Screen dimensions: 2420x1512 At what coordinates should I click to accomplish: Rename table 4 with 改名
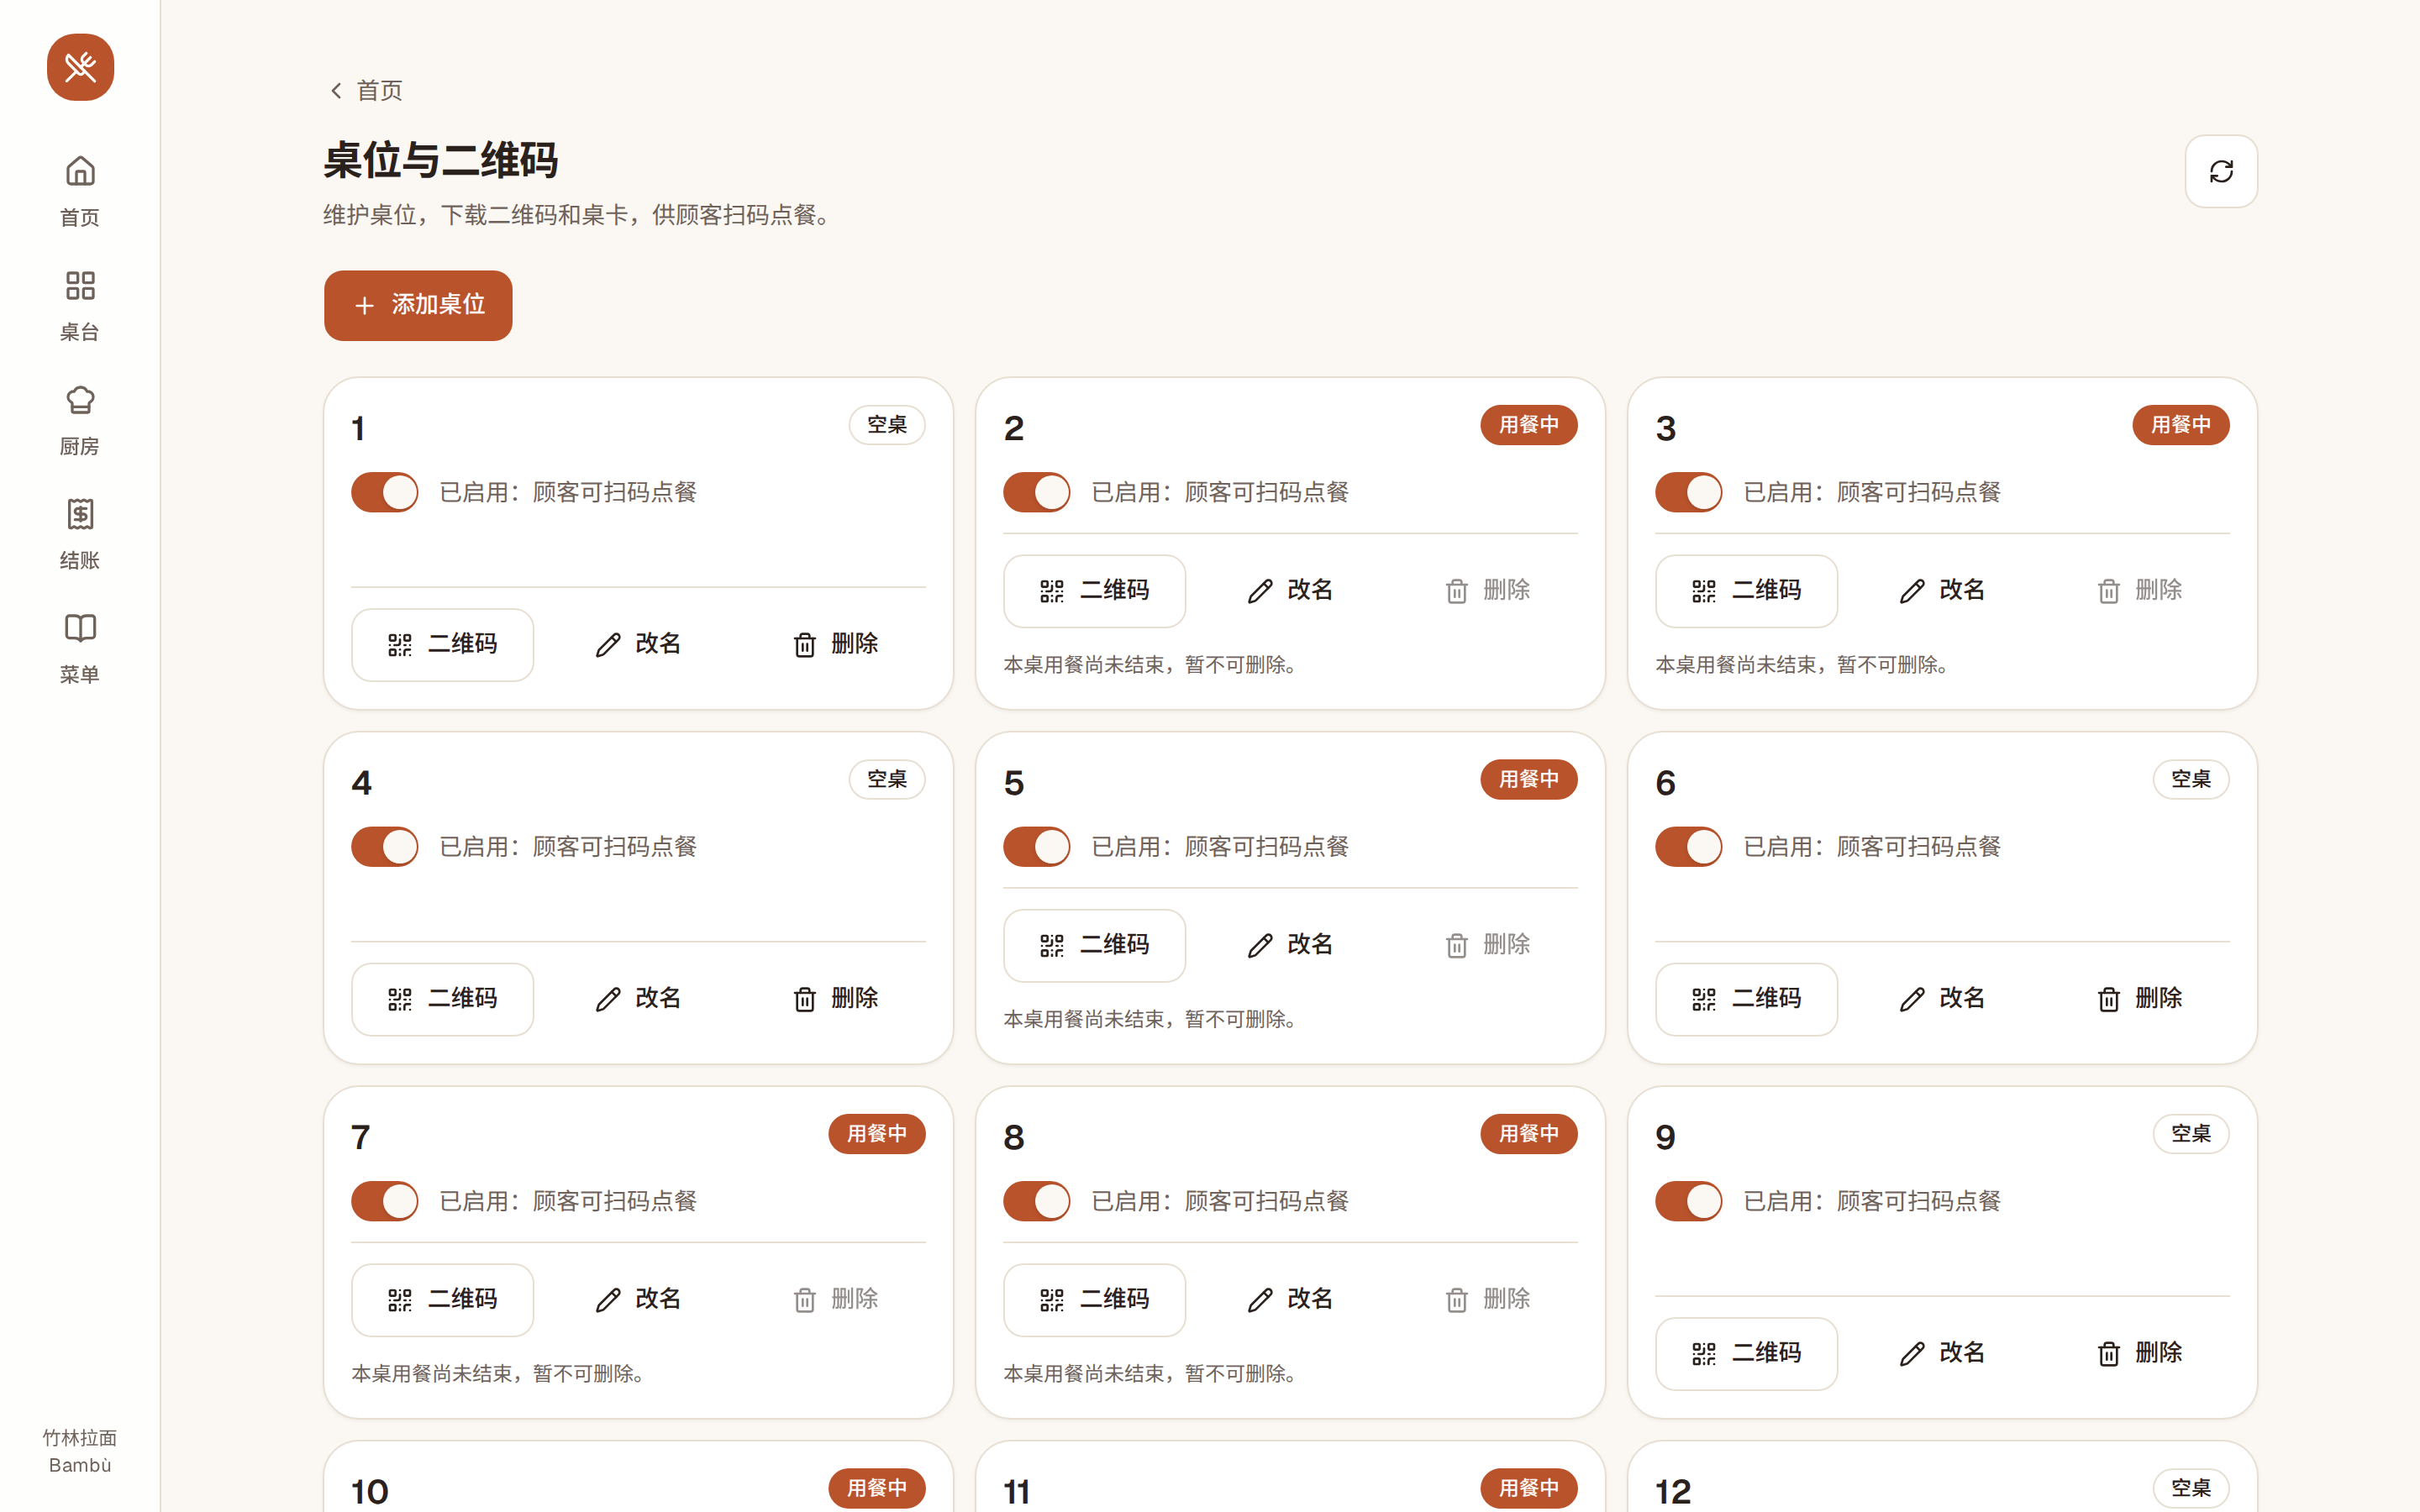(638, 999)
